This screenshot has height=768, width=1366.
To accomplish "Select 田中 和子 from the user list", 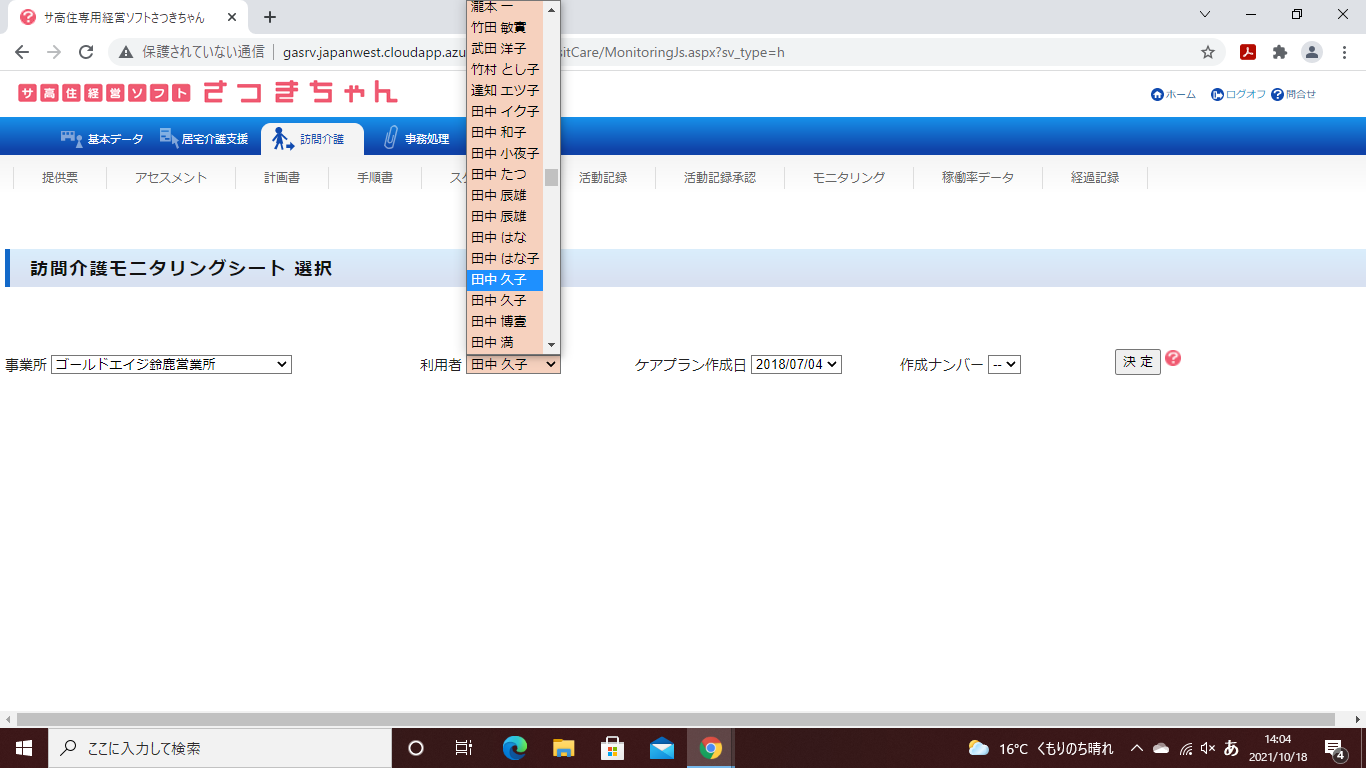I will tap(498, 132).
